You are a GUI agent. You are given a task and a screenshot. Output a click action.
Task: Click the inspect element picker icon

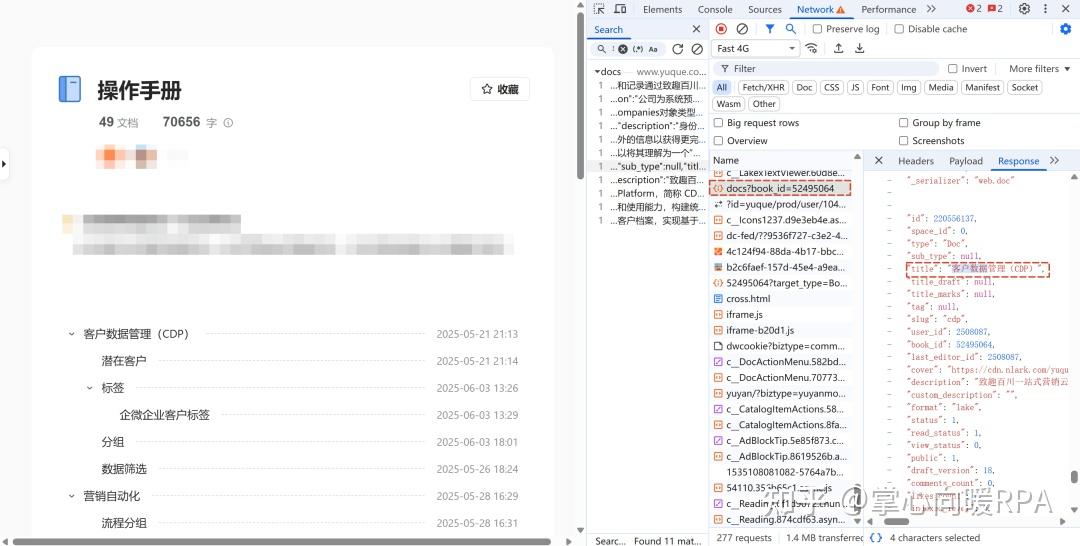[x=599, y=9]
